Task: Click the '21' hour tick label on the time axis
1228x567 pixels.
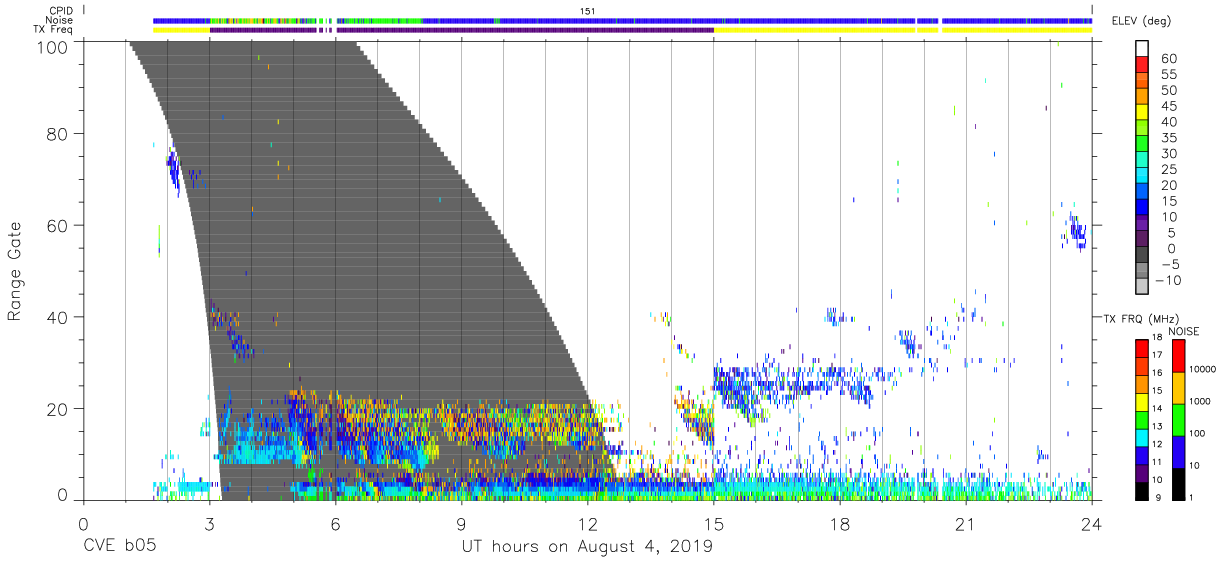Action: (x=966, y=522)
